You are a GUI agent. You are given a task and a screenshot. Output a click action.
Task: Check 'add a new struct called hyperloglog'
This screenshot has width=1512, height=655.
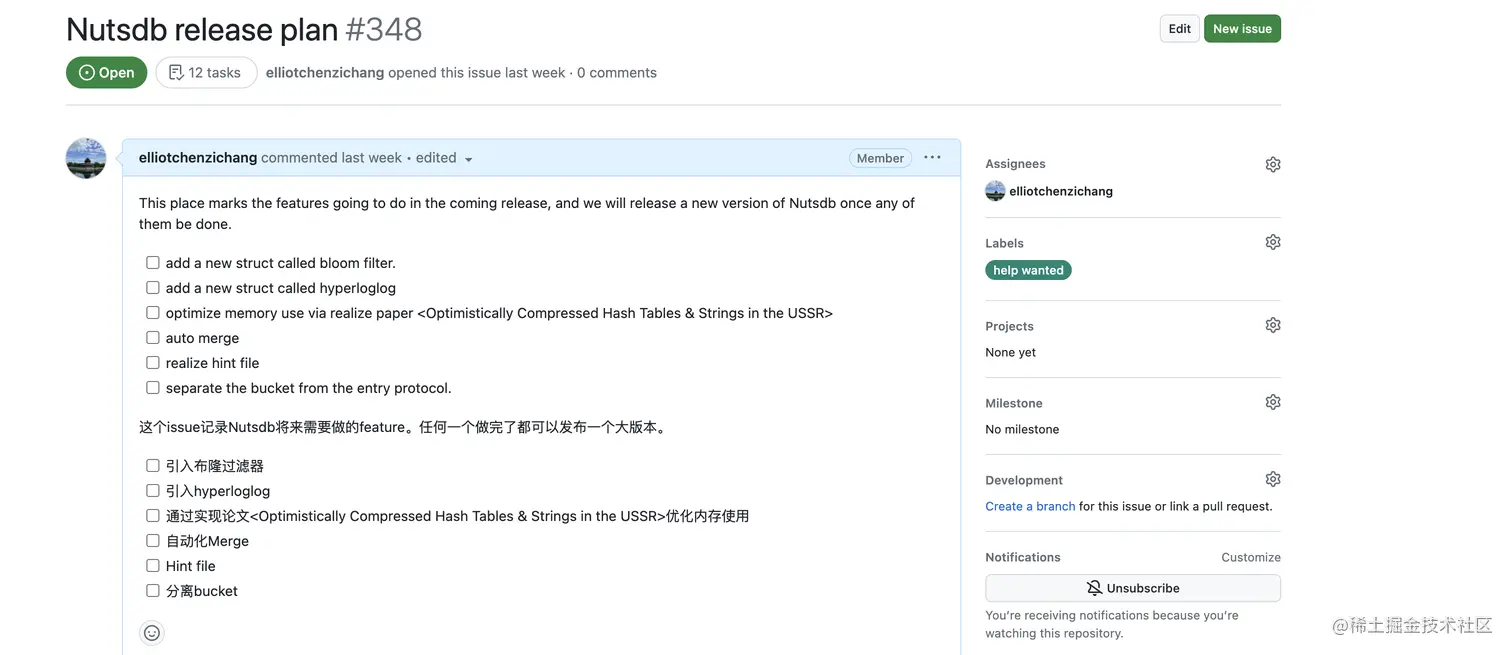click(x=153, y=288)
